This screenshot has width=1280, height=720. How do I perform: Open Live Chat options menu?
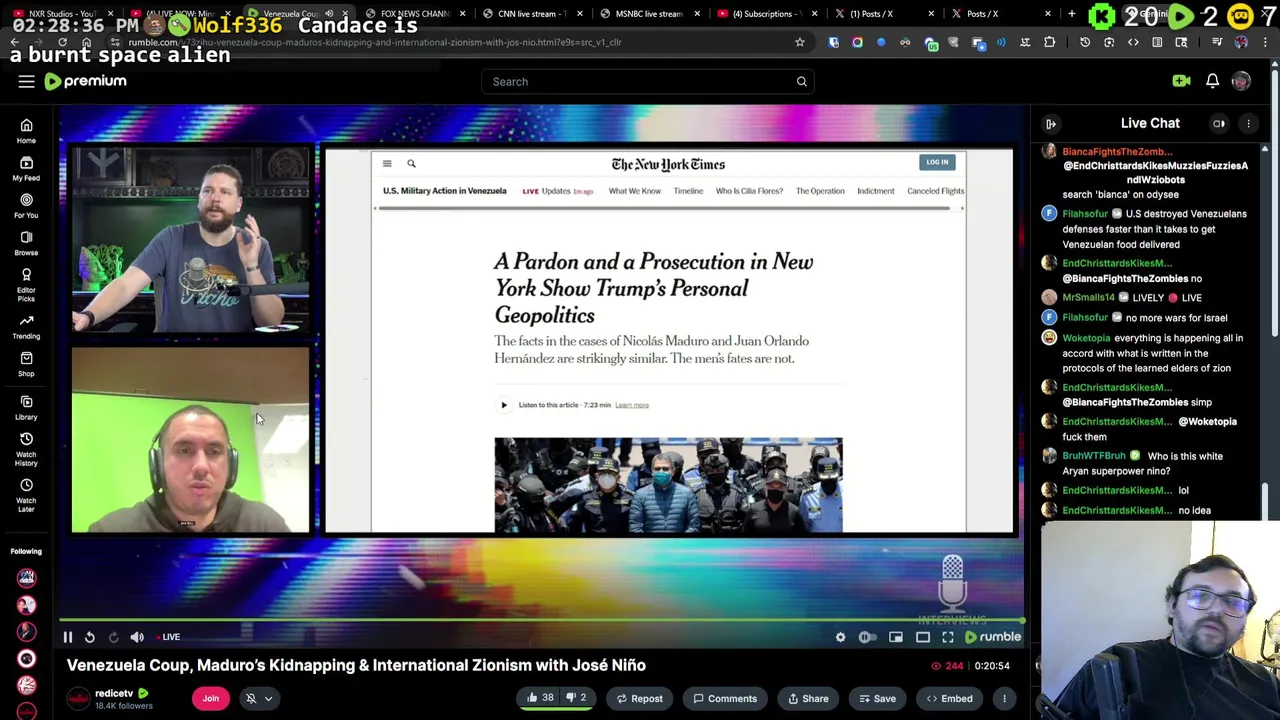(x=1248, y=123)
